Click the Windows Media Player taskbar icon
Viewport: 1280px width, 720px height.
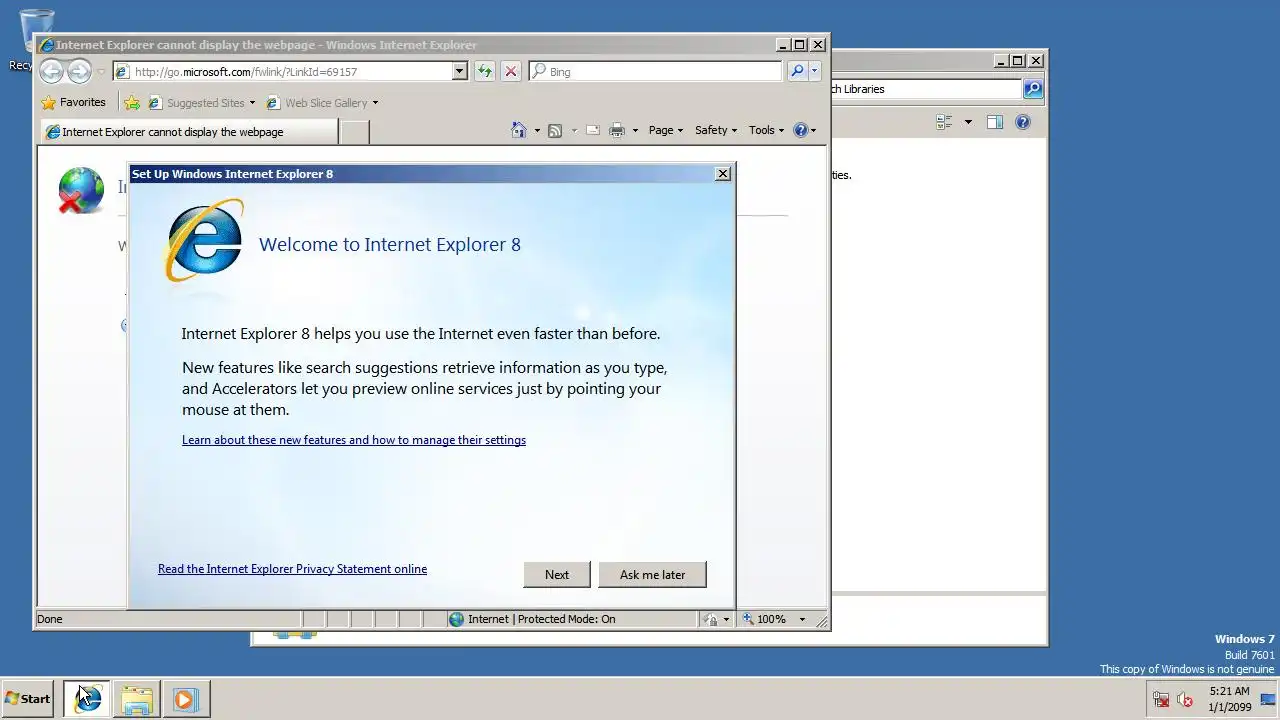[185, 699]
